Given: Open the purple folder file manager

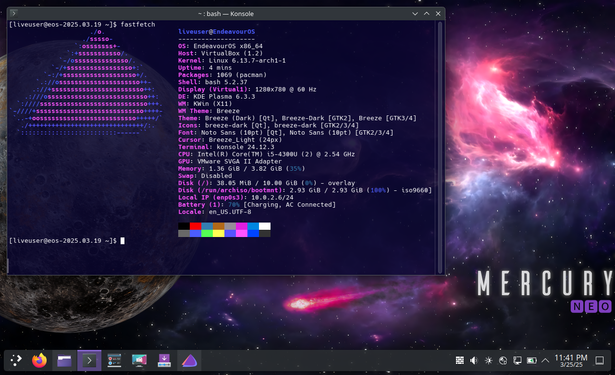Looking at the screenshot, I should pyautogui.click(x=64, y=360).
